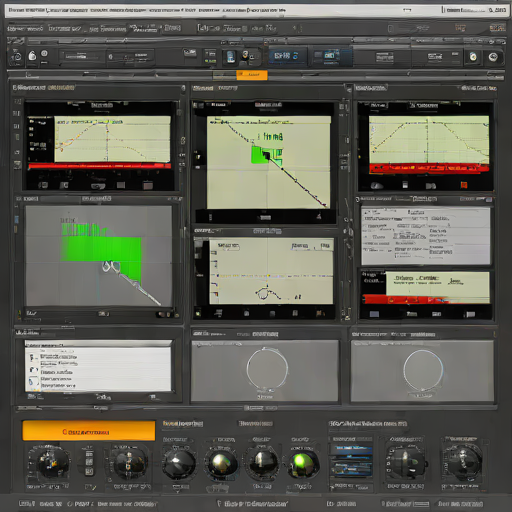Click the orange highlighted tab below the toolbar
512x512 pixels.
pos(252,75)
